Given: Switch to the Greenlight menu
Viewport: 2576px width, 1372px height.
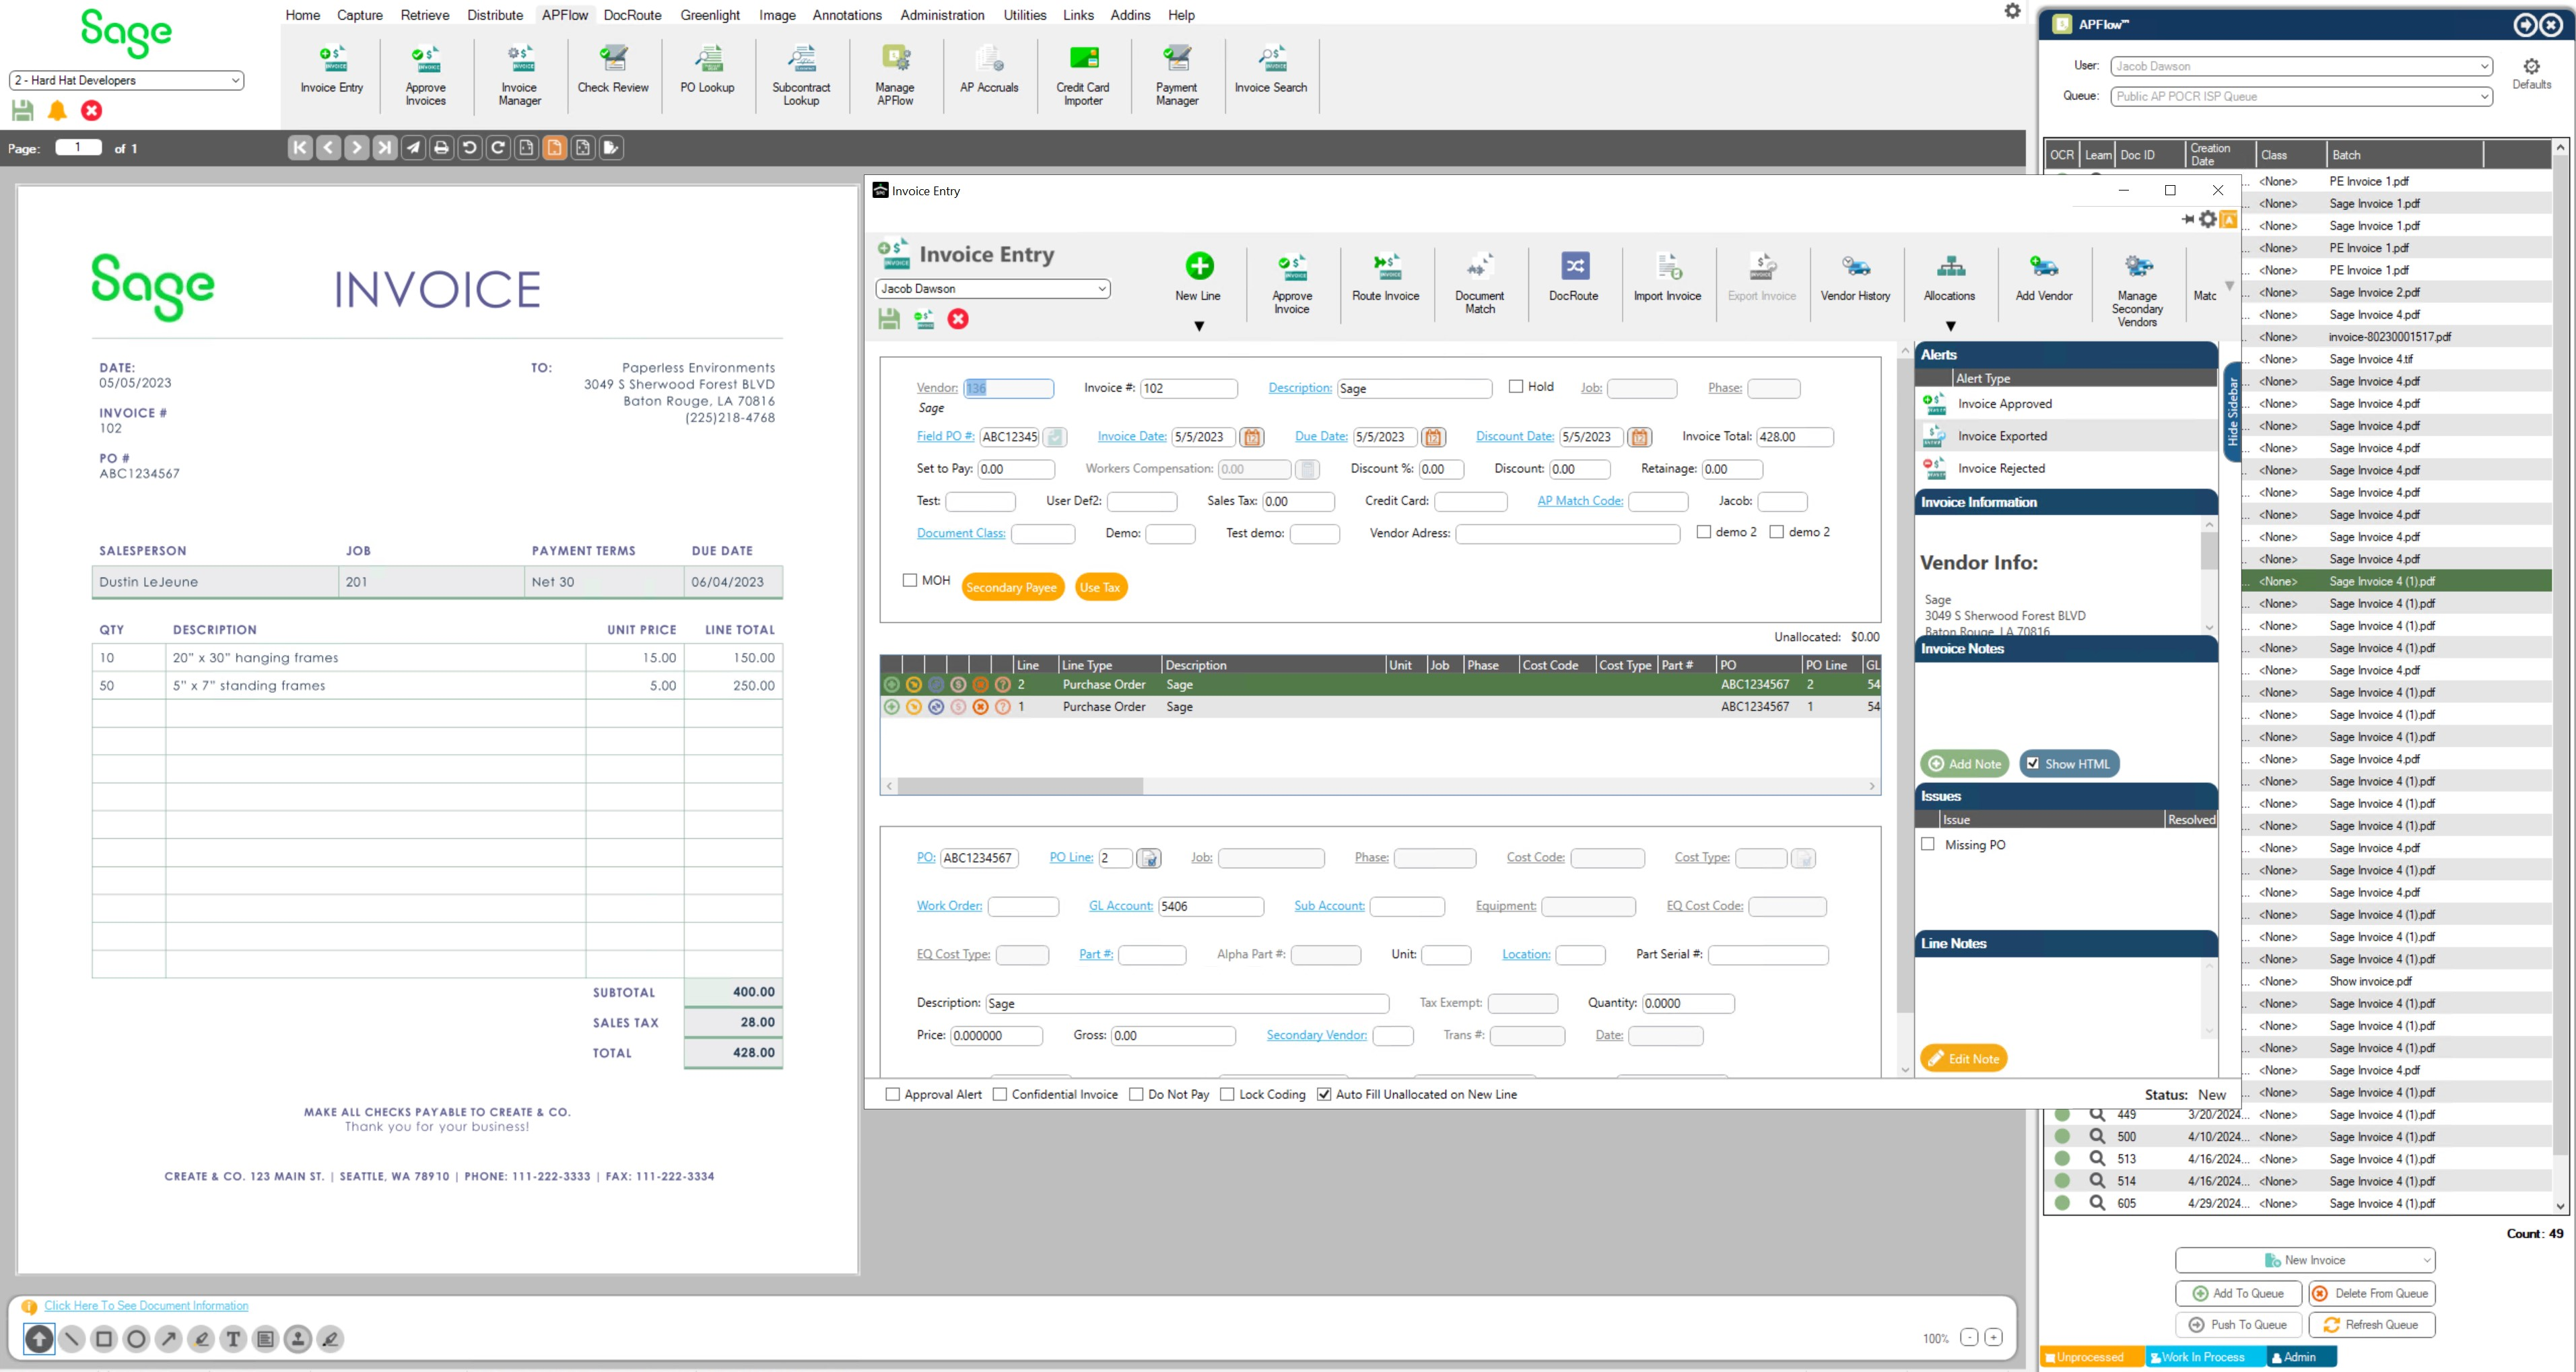Looking at the screenshot, I should point(710,15).
